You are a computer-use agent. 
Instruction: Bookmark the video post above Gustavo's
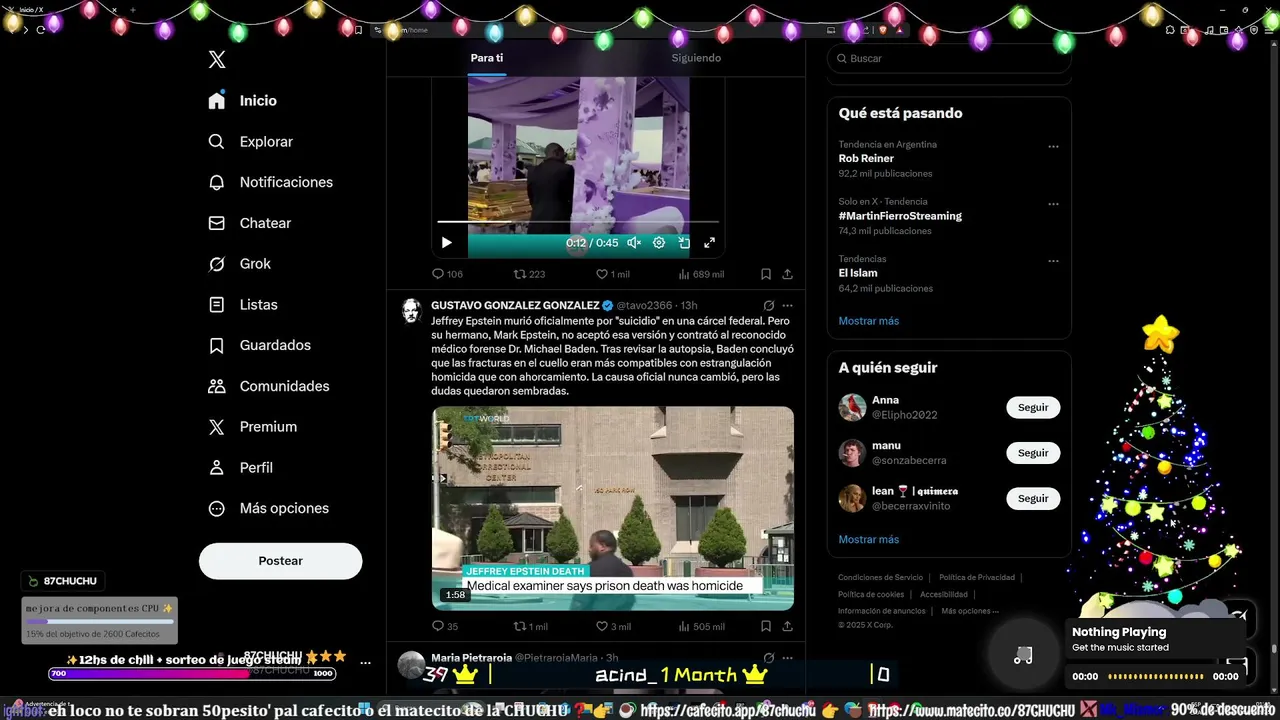[x=765, y=274]
